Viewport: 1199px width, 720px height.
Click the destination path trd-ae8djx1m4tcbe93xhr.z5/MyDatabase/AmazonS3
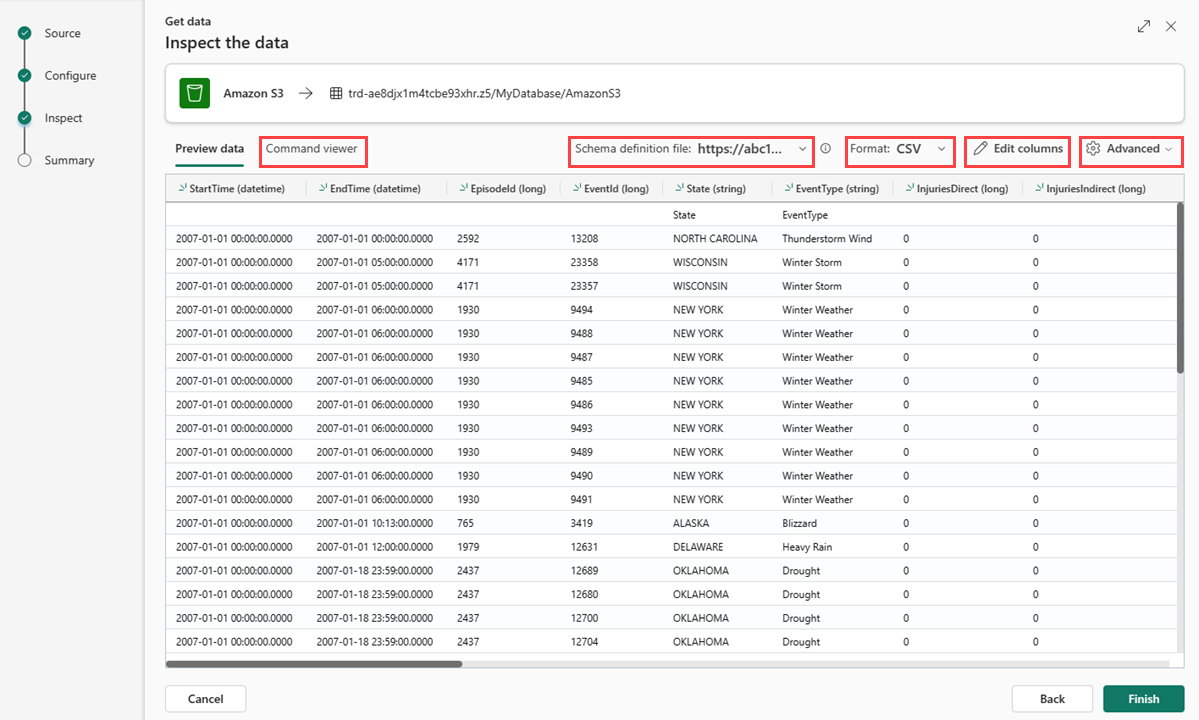[484, 93]
